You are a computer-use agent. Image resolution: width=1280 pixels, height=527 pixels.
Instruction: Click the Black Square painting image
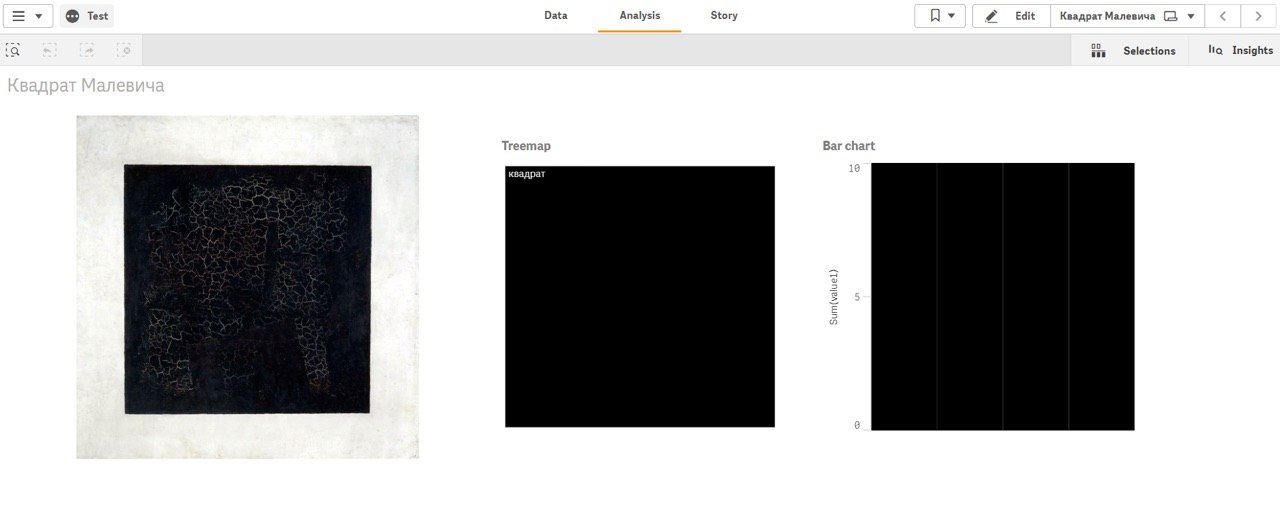point(248,287)
